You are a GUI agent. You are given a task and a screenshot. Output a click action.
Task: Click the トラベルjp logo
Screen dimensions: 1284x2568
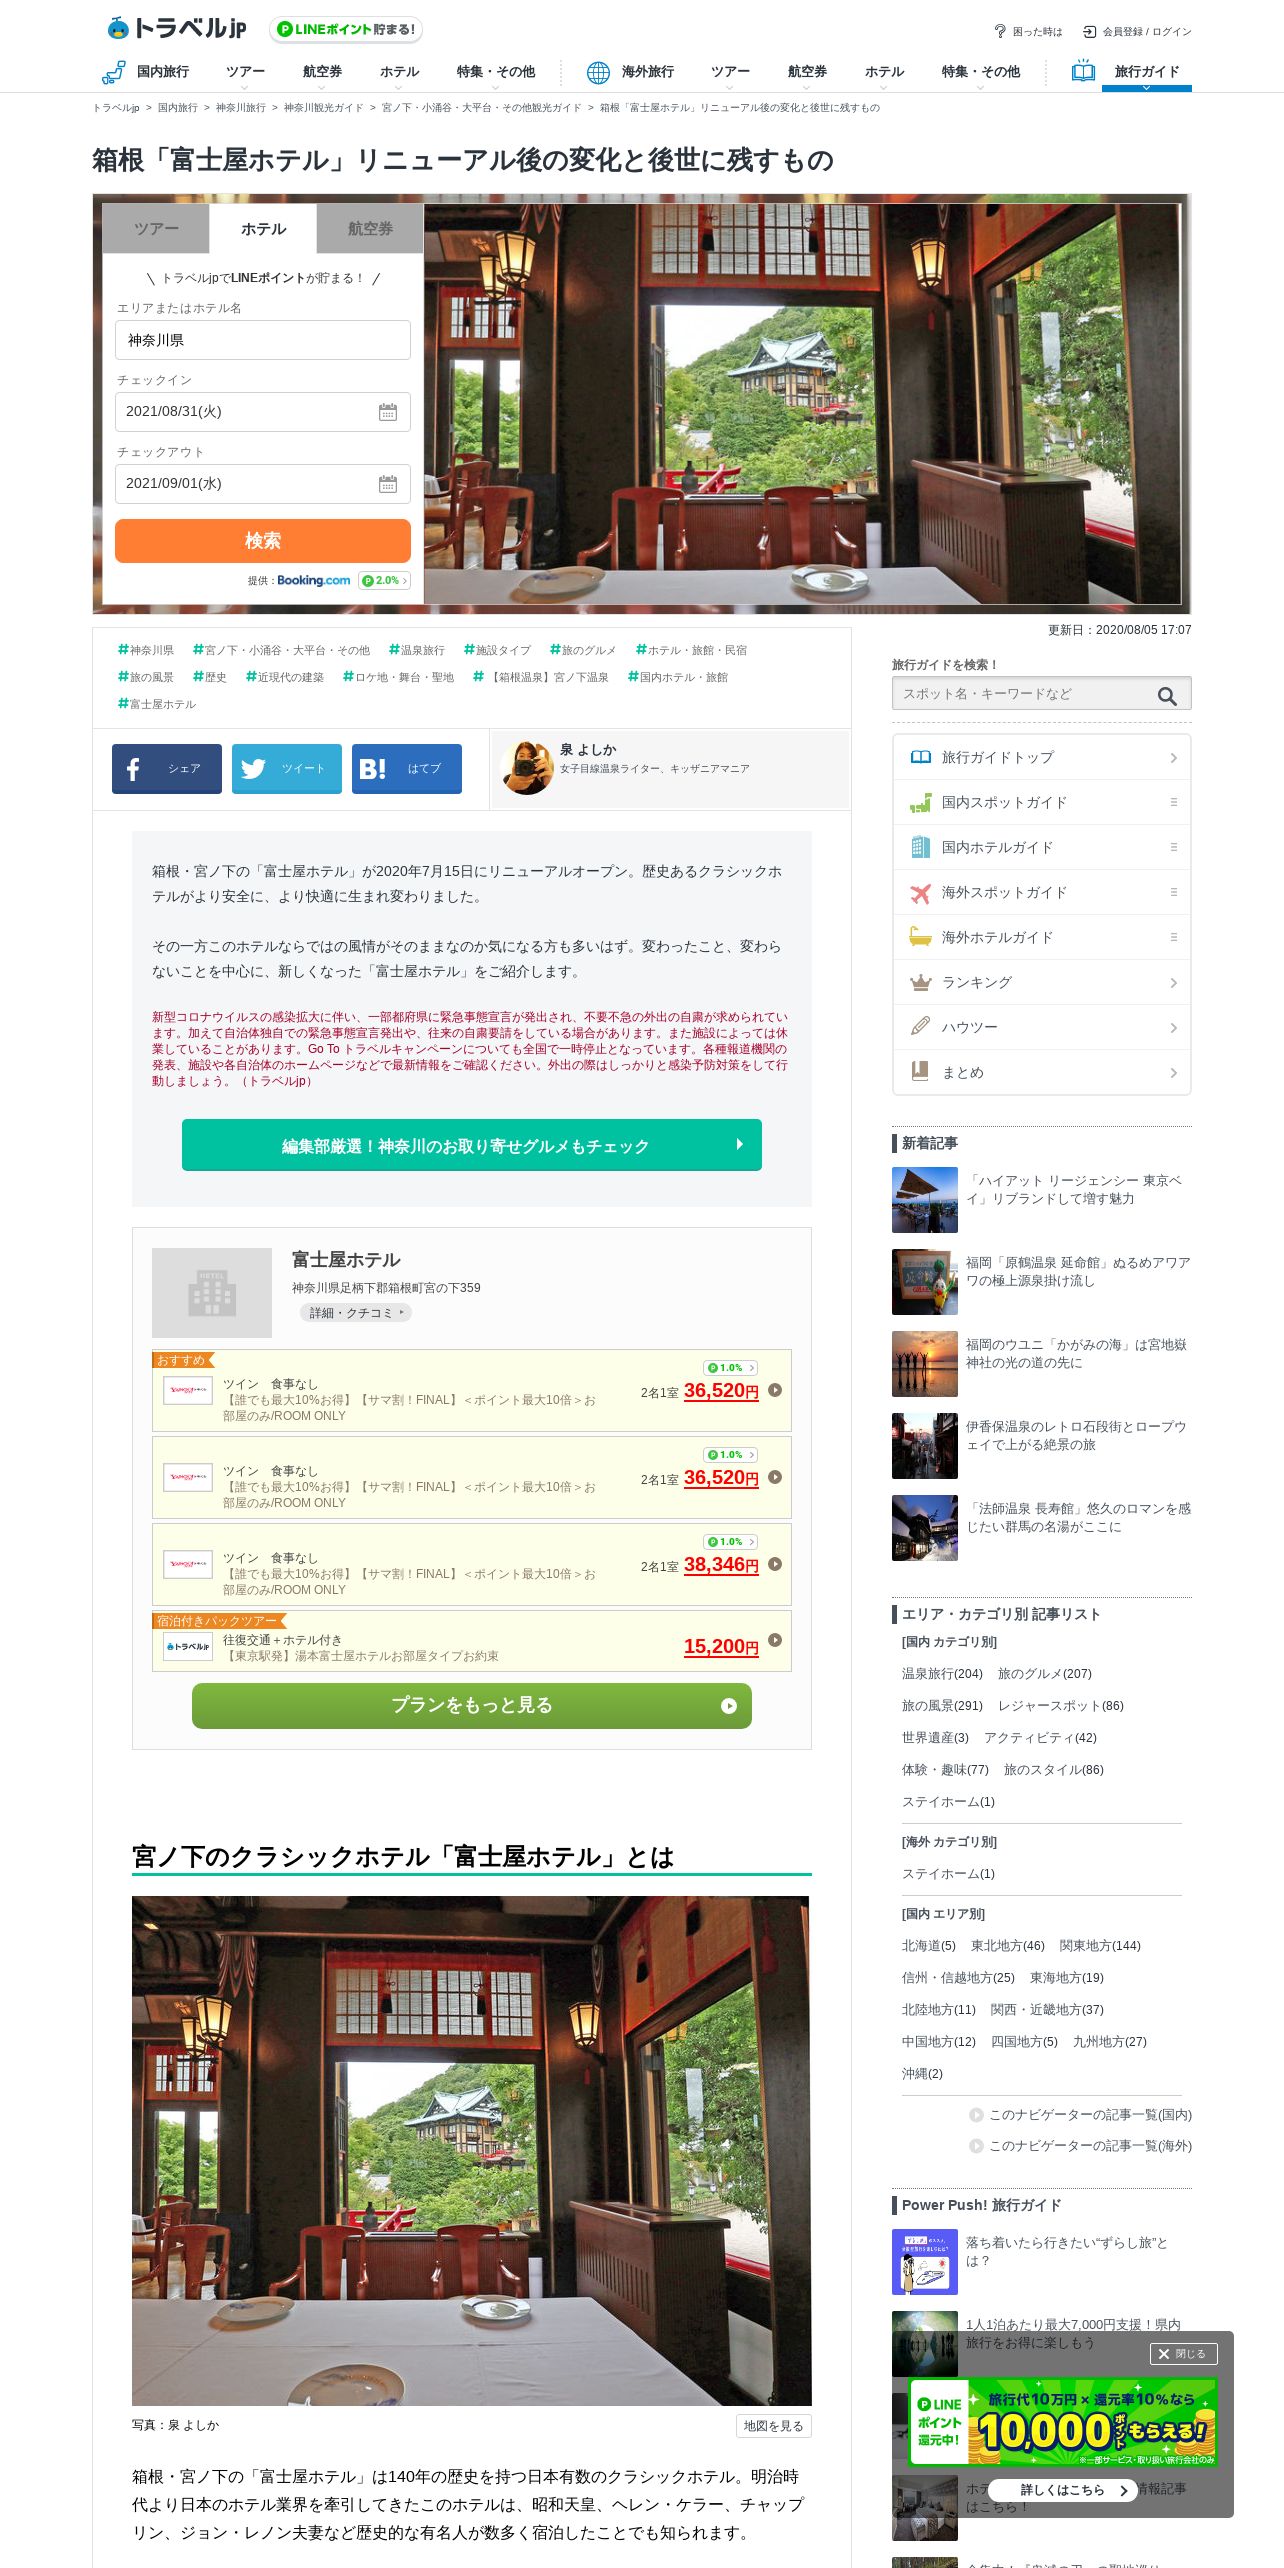[176, 28]
